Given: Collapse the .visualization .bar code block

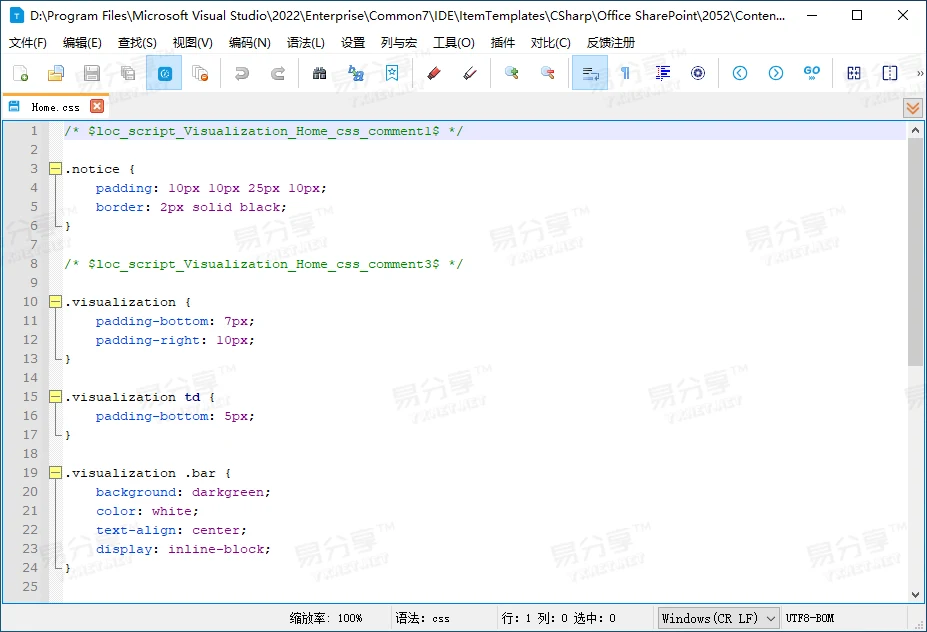Looking at the screenshot, I should pos(55,472).
